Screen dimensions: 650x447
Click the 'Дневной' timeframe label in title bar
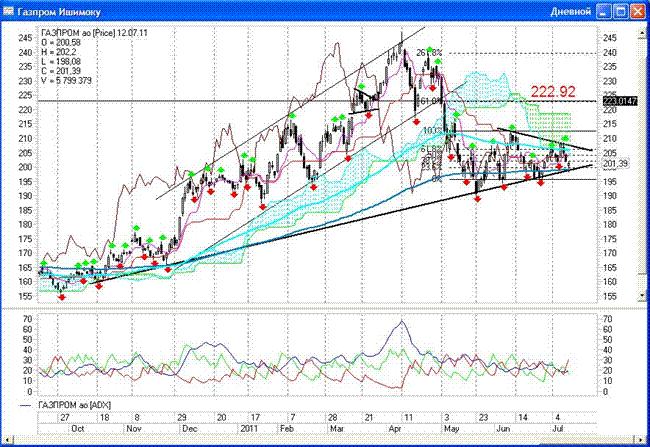571,12
